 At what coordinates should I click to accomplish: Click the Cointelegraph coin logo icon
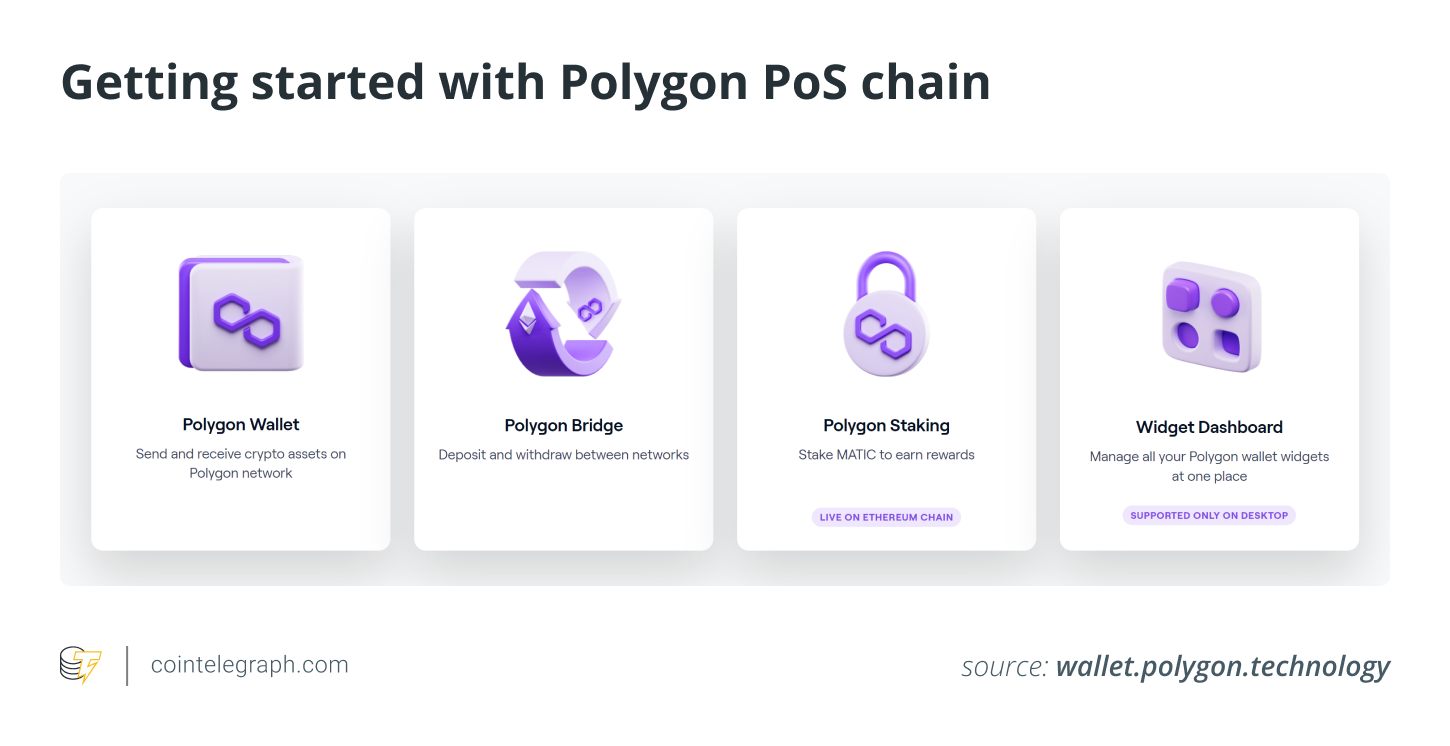click(x=81, y=665)
